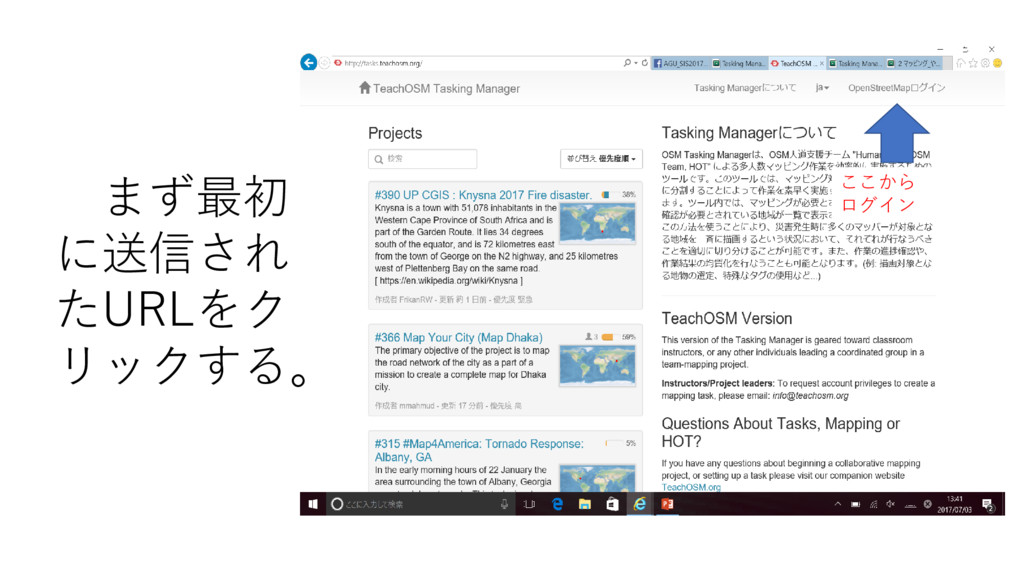This screenshot has width=1024, height=576.
Task: Open the browser settings gear icon
Action: (x=985, y=63)
